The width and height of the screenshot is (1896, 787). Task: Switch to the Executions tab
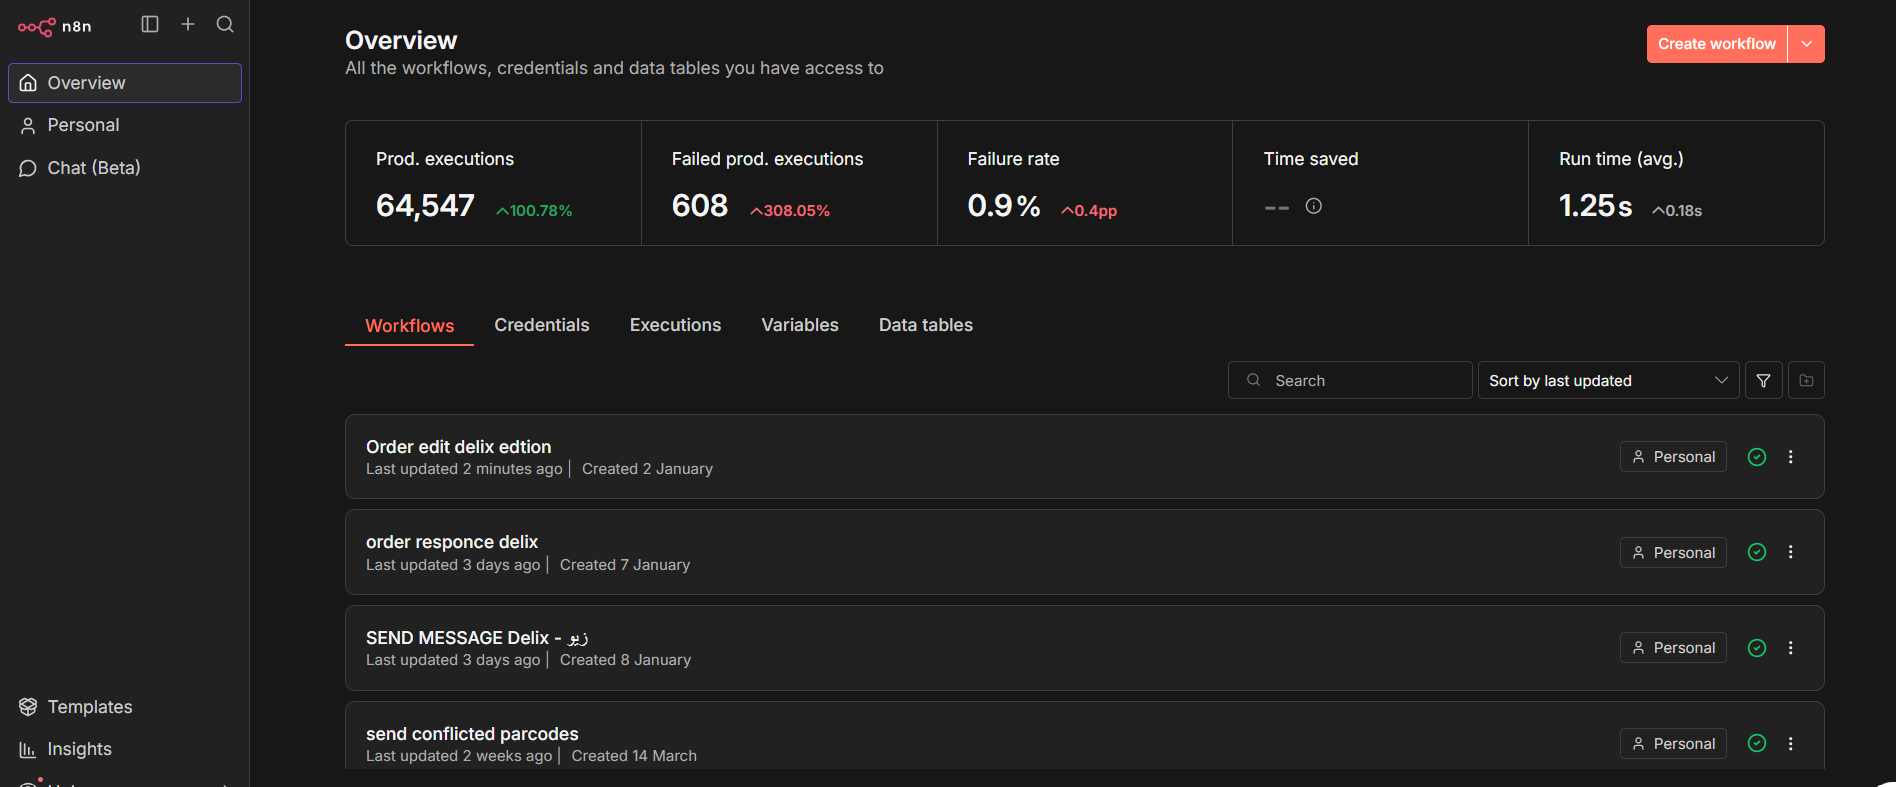click(x=675, y=325)
